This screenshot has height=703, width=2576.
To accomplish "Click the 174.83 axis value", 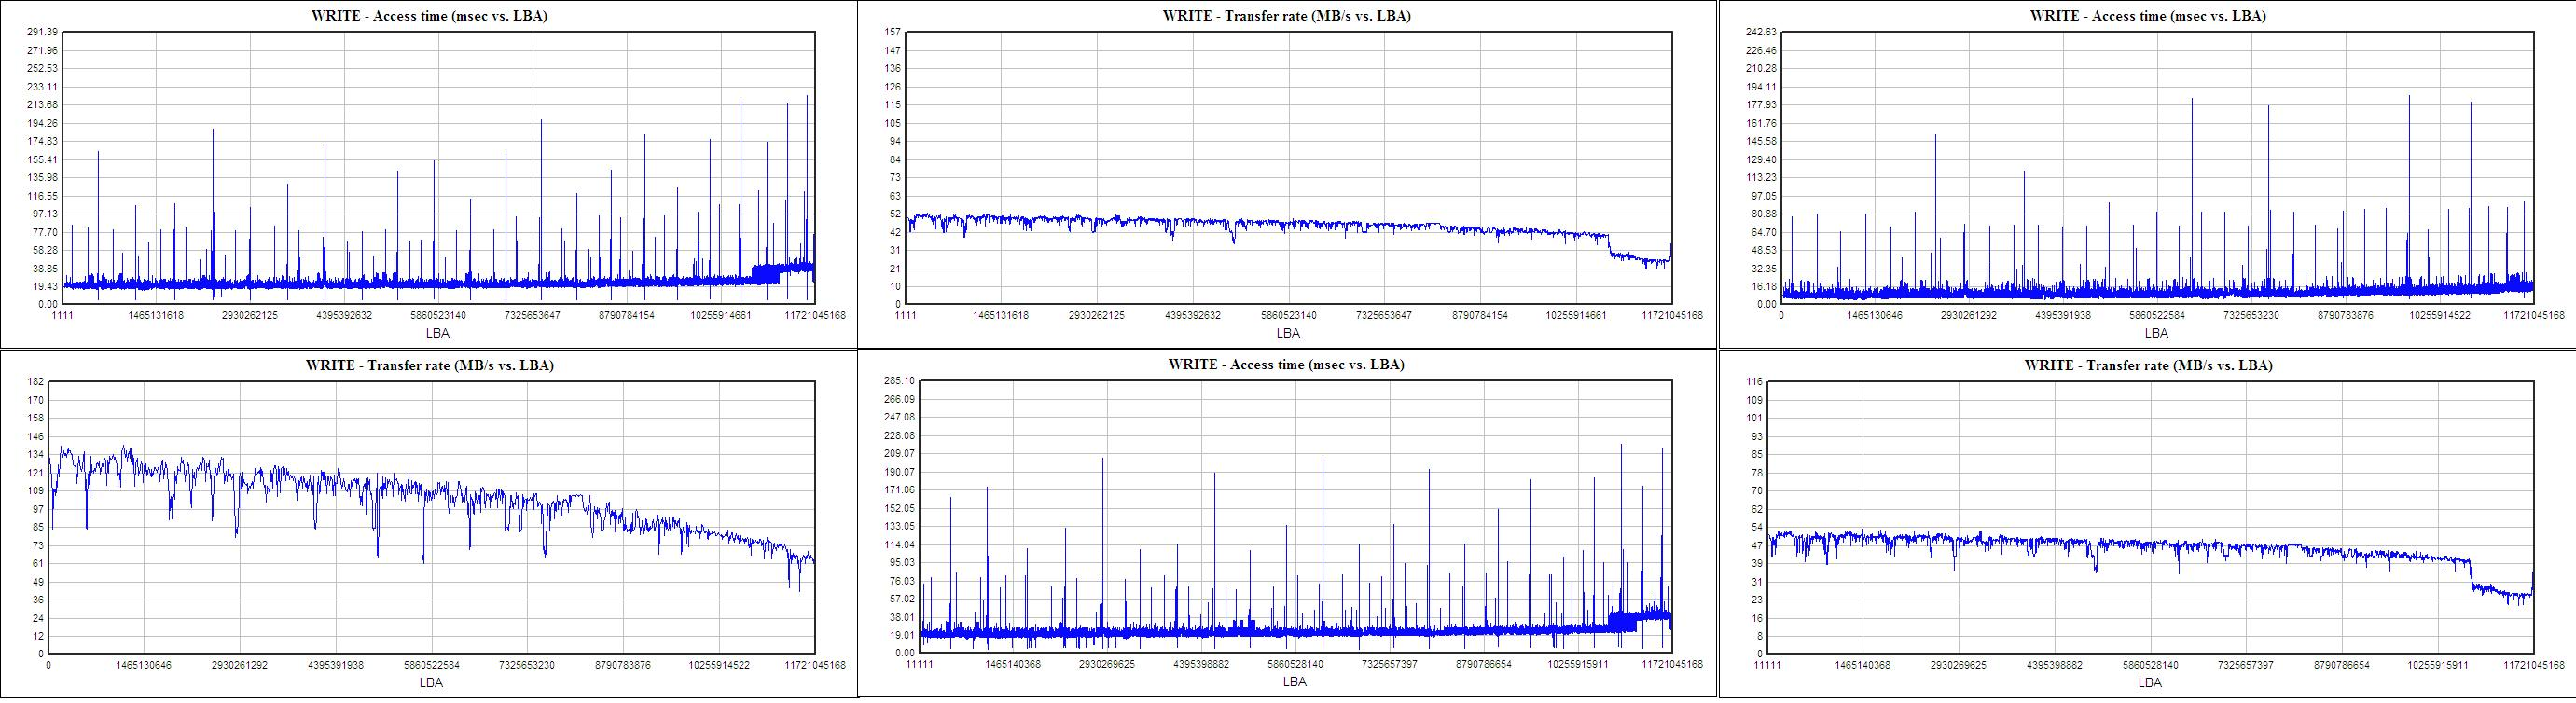I will coord(42,141).
